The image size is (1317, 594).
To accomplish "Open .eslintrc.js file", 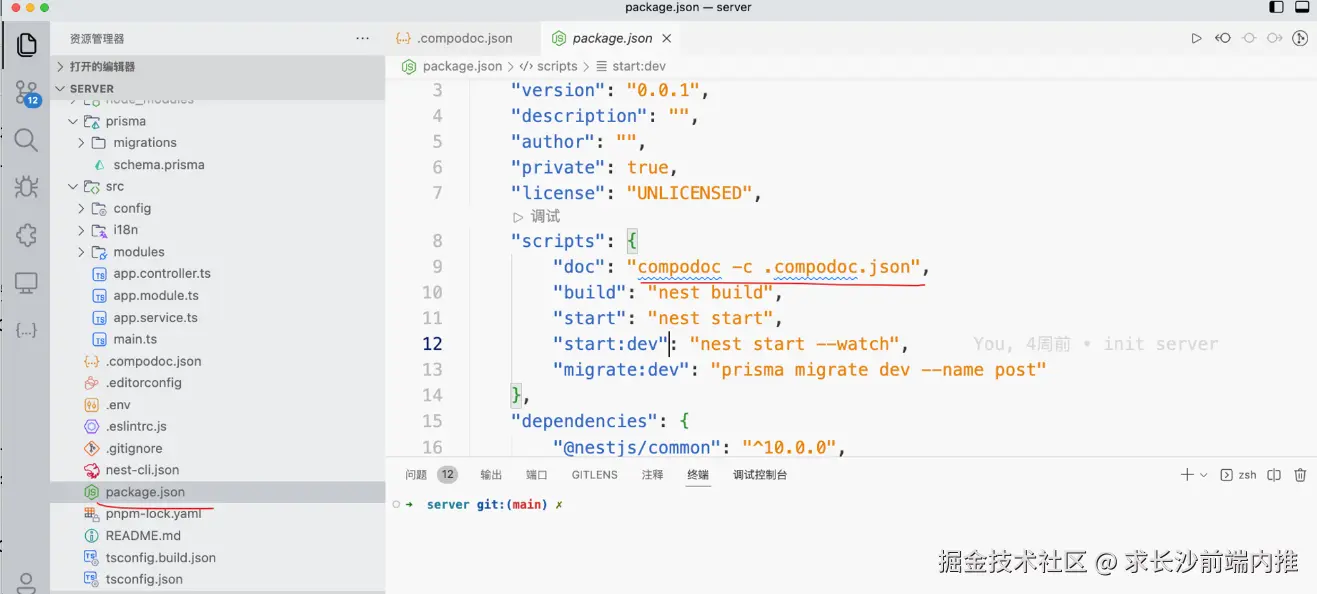I will [136, 427].
